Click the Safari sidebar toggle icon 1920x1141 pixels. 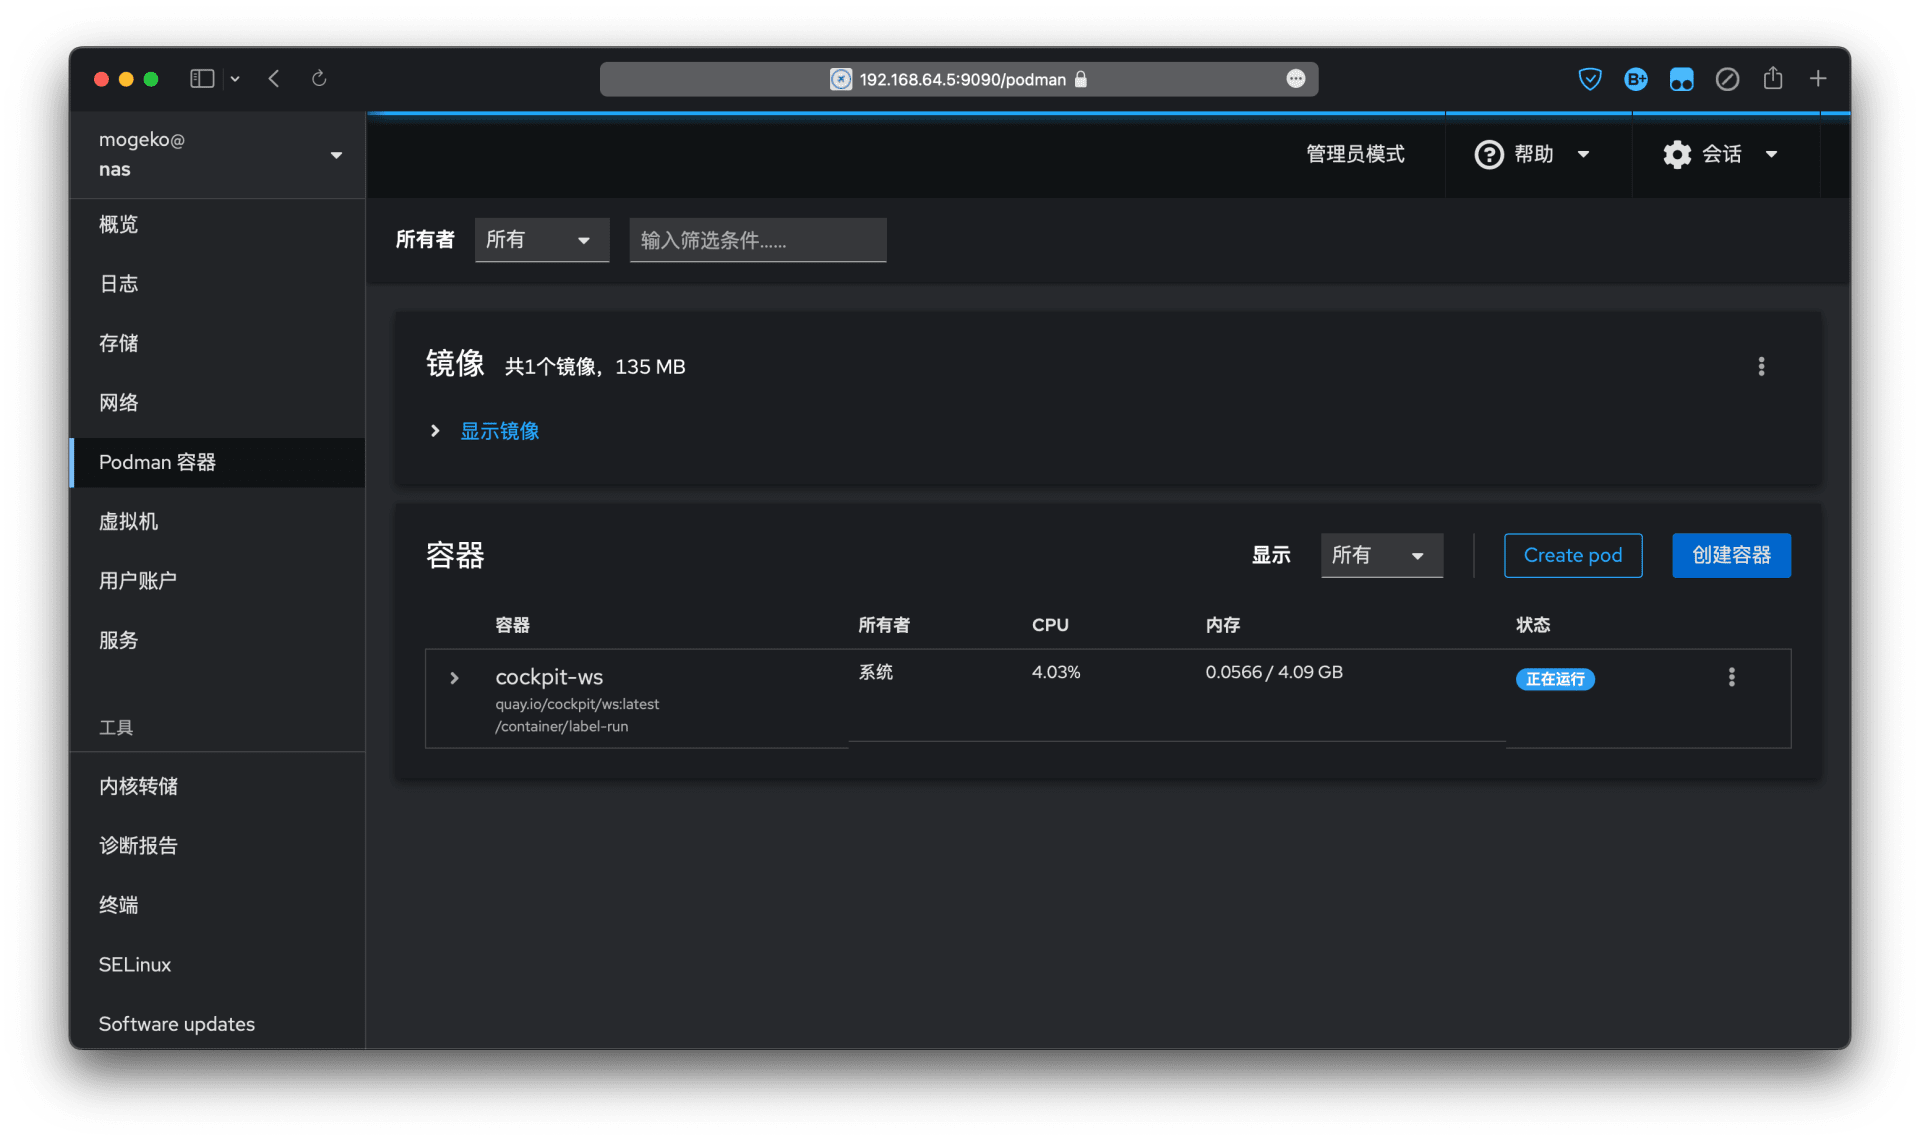[x=202, y=79]
